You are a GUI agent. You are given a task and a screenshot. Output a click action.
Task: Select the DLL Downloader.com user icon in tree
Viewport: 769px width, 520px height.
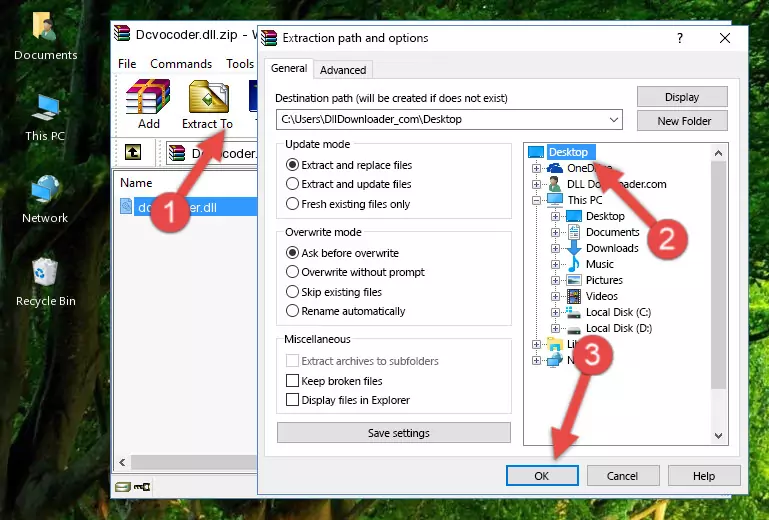point(555,184)
